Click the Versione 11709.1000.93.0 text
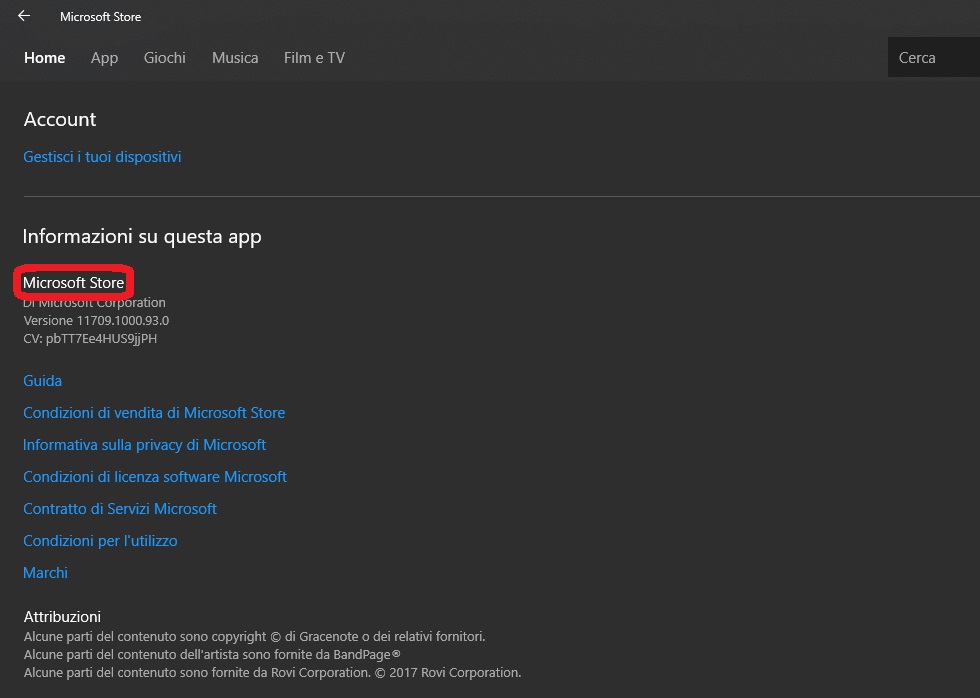This screenshot has width=980, height=698. click(x=96, y=321)
